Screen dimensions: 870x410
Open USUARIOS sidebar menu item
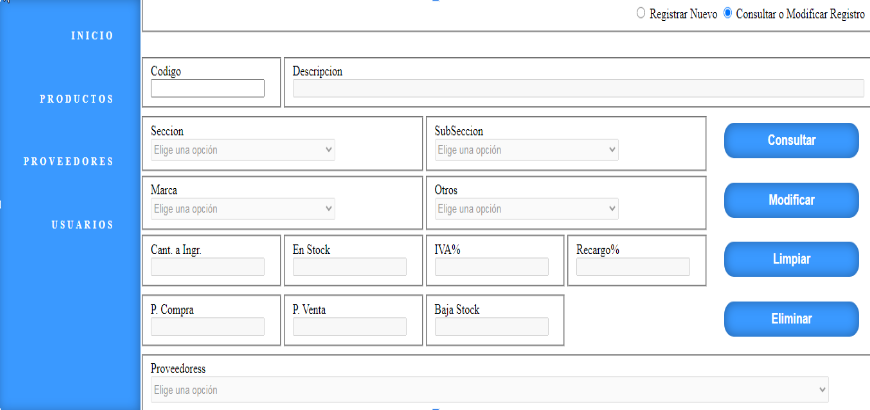(82, 224)
